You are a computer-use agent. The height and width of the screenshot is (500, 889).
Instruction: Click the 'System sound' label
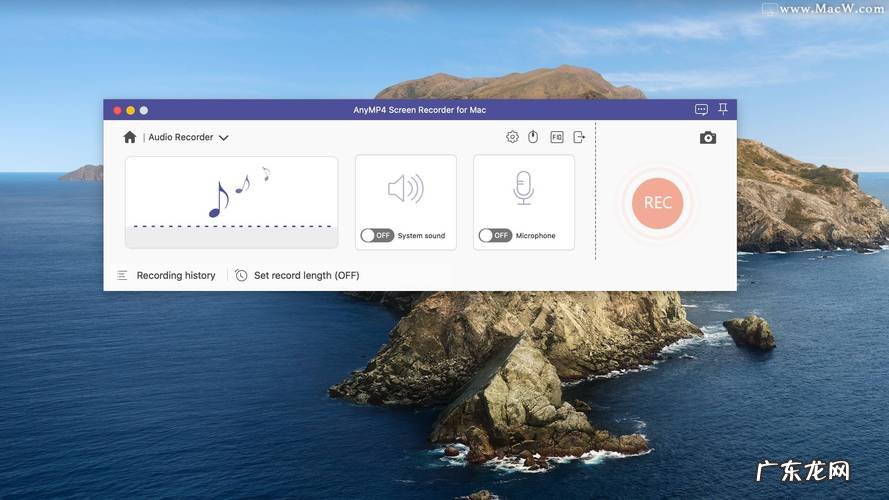(421, 236)
